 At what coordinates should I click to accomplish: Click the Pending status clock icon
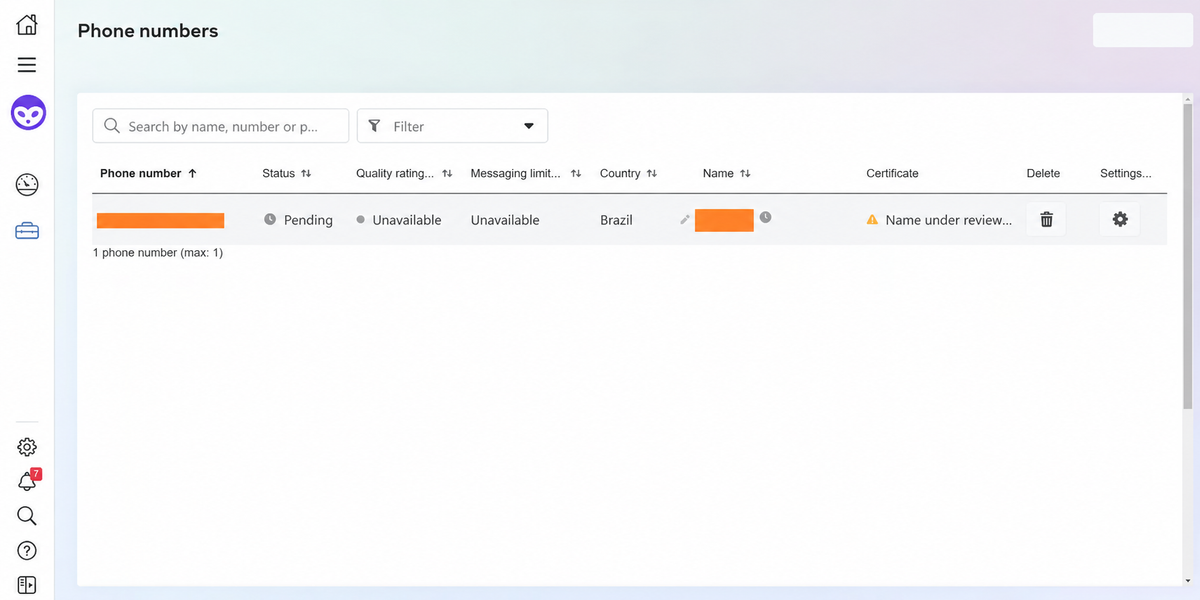tap(270, 219)
